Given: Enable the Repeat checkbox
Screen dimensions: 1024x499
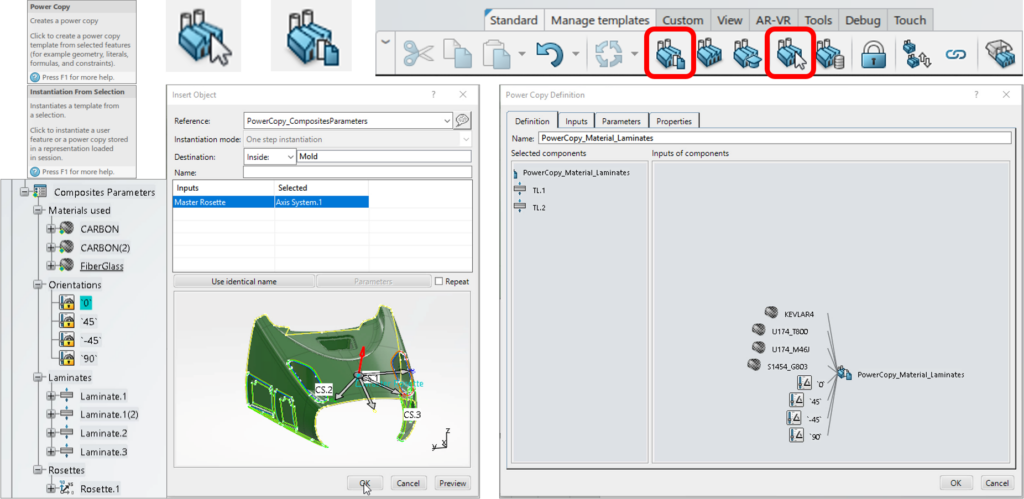Looking at the screenshot, I should tap(440, 282).
